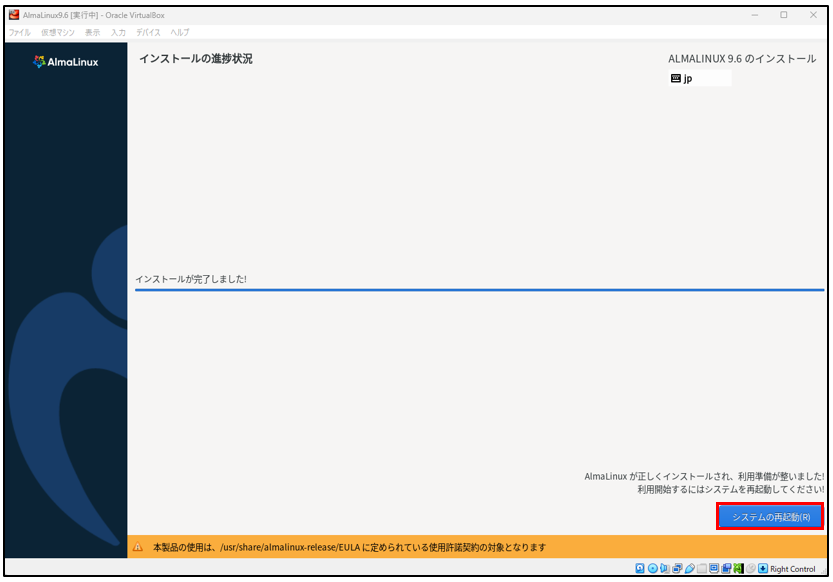
Task: Open the 表示 menu
Action: (x=92, y=33)
